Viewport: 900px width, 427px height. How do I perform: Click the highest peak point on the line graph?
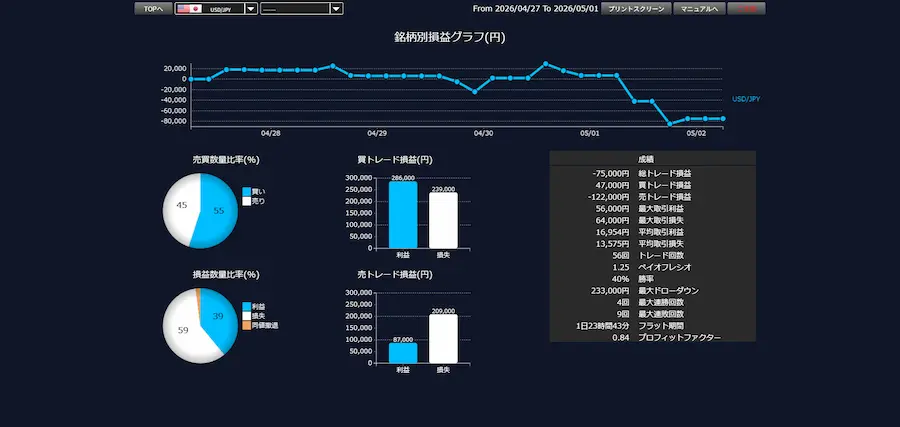point(545,64)
